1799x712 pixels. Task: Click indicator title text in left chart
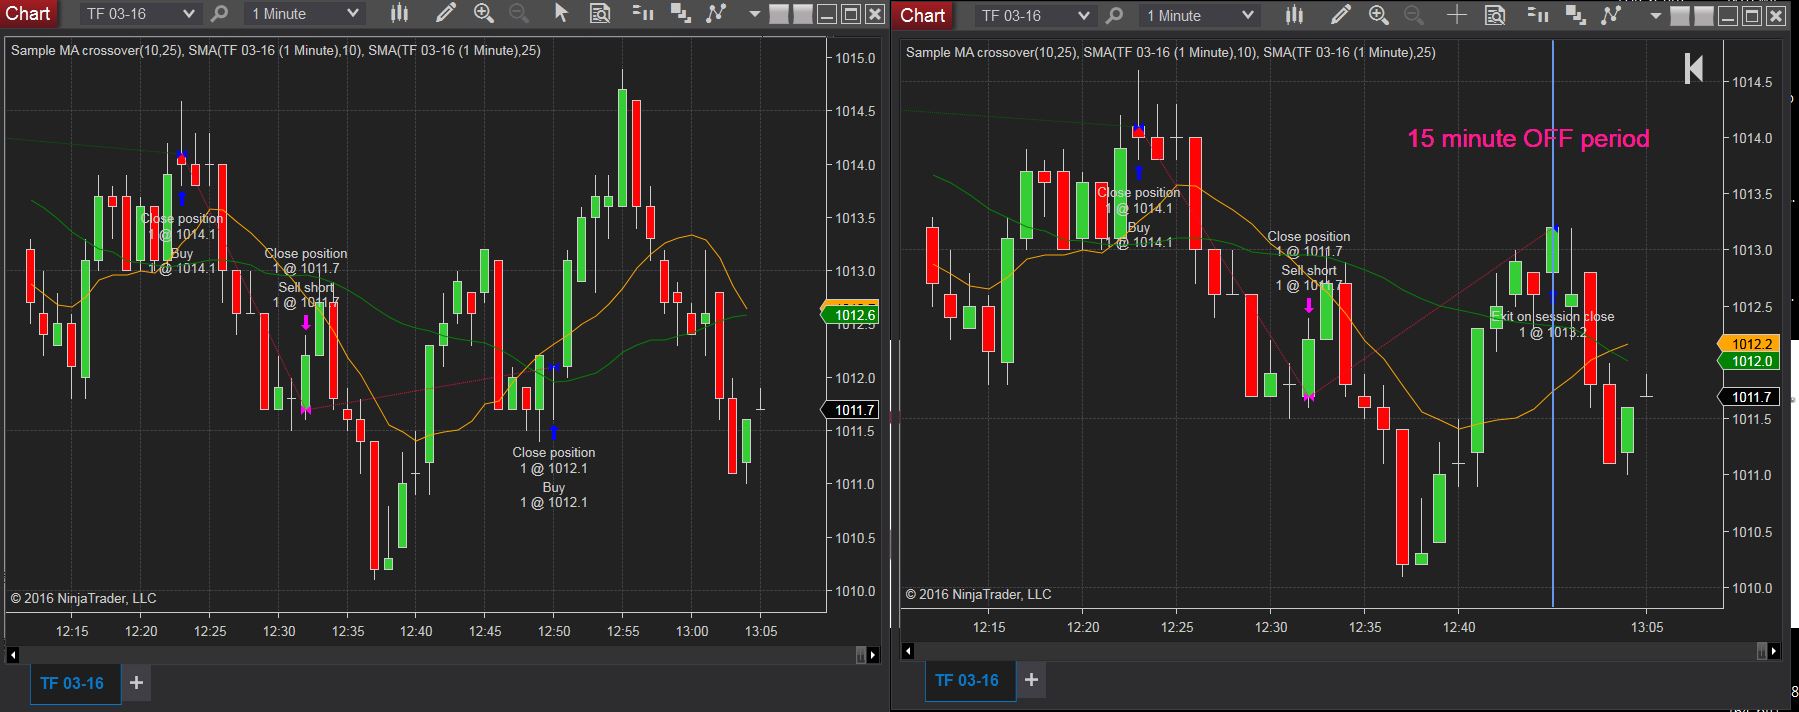pos(276,50)
